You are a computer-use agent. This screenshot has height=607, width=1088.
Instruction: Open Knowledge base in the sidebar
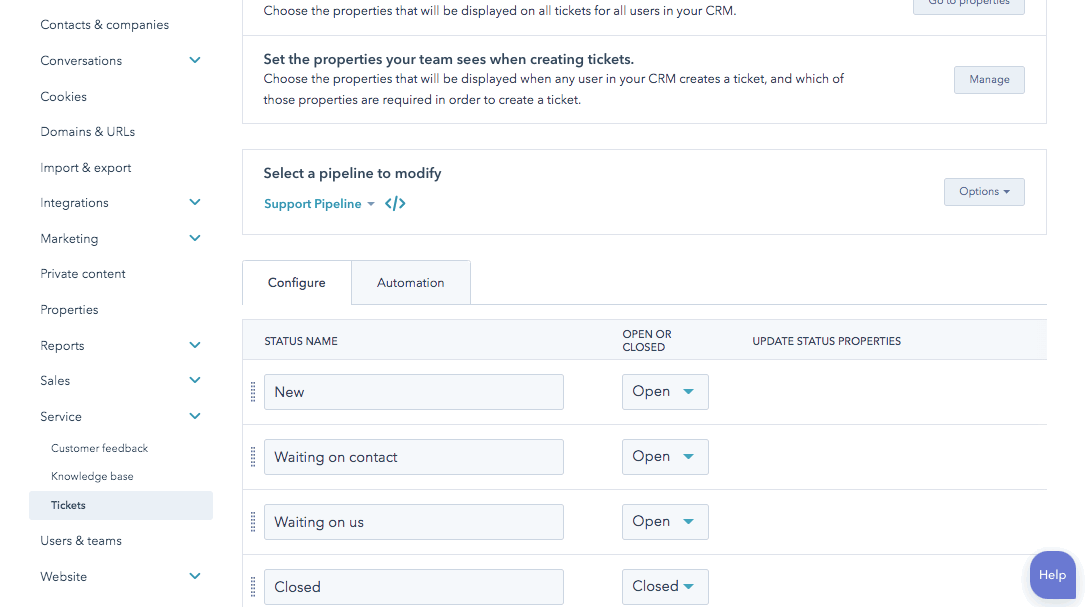pyautogui.click(x=92, y=477)
